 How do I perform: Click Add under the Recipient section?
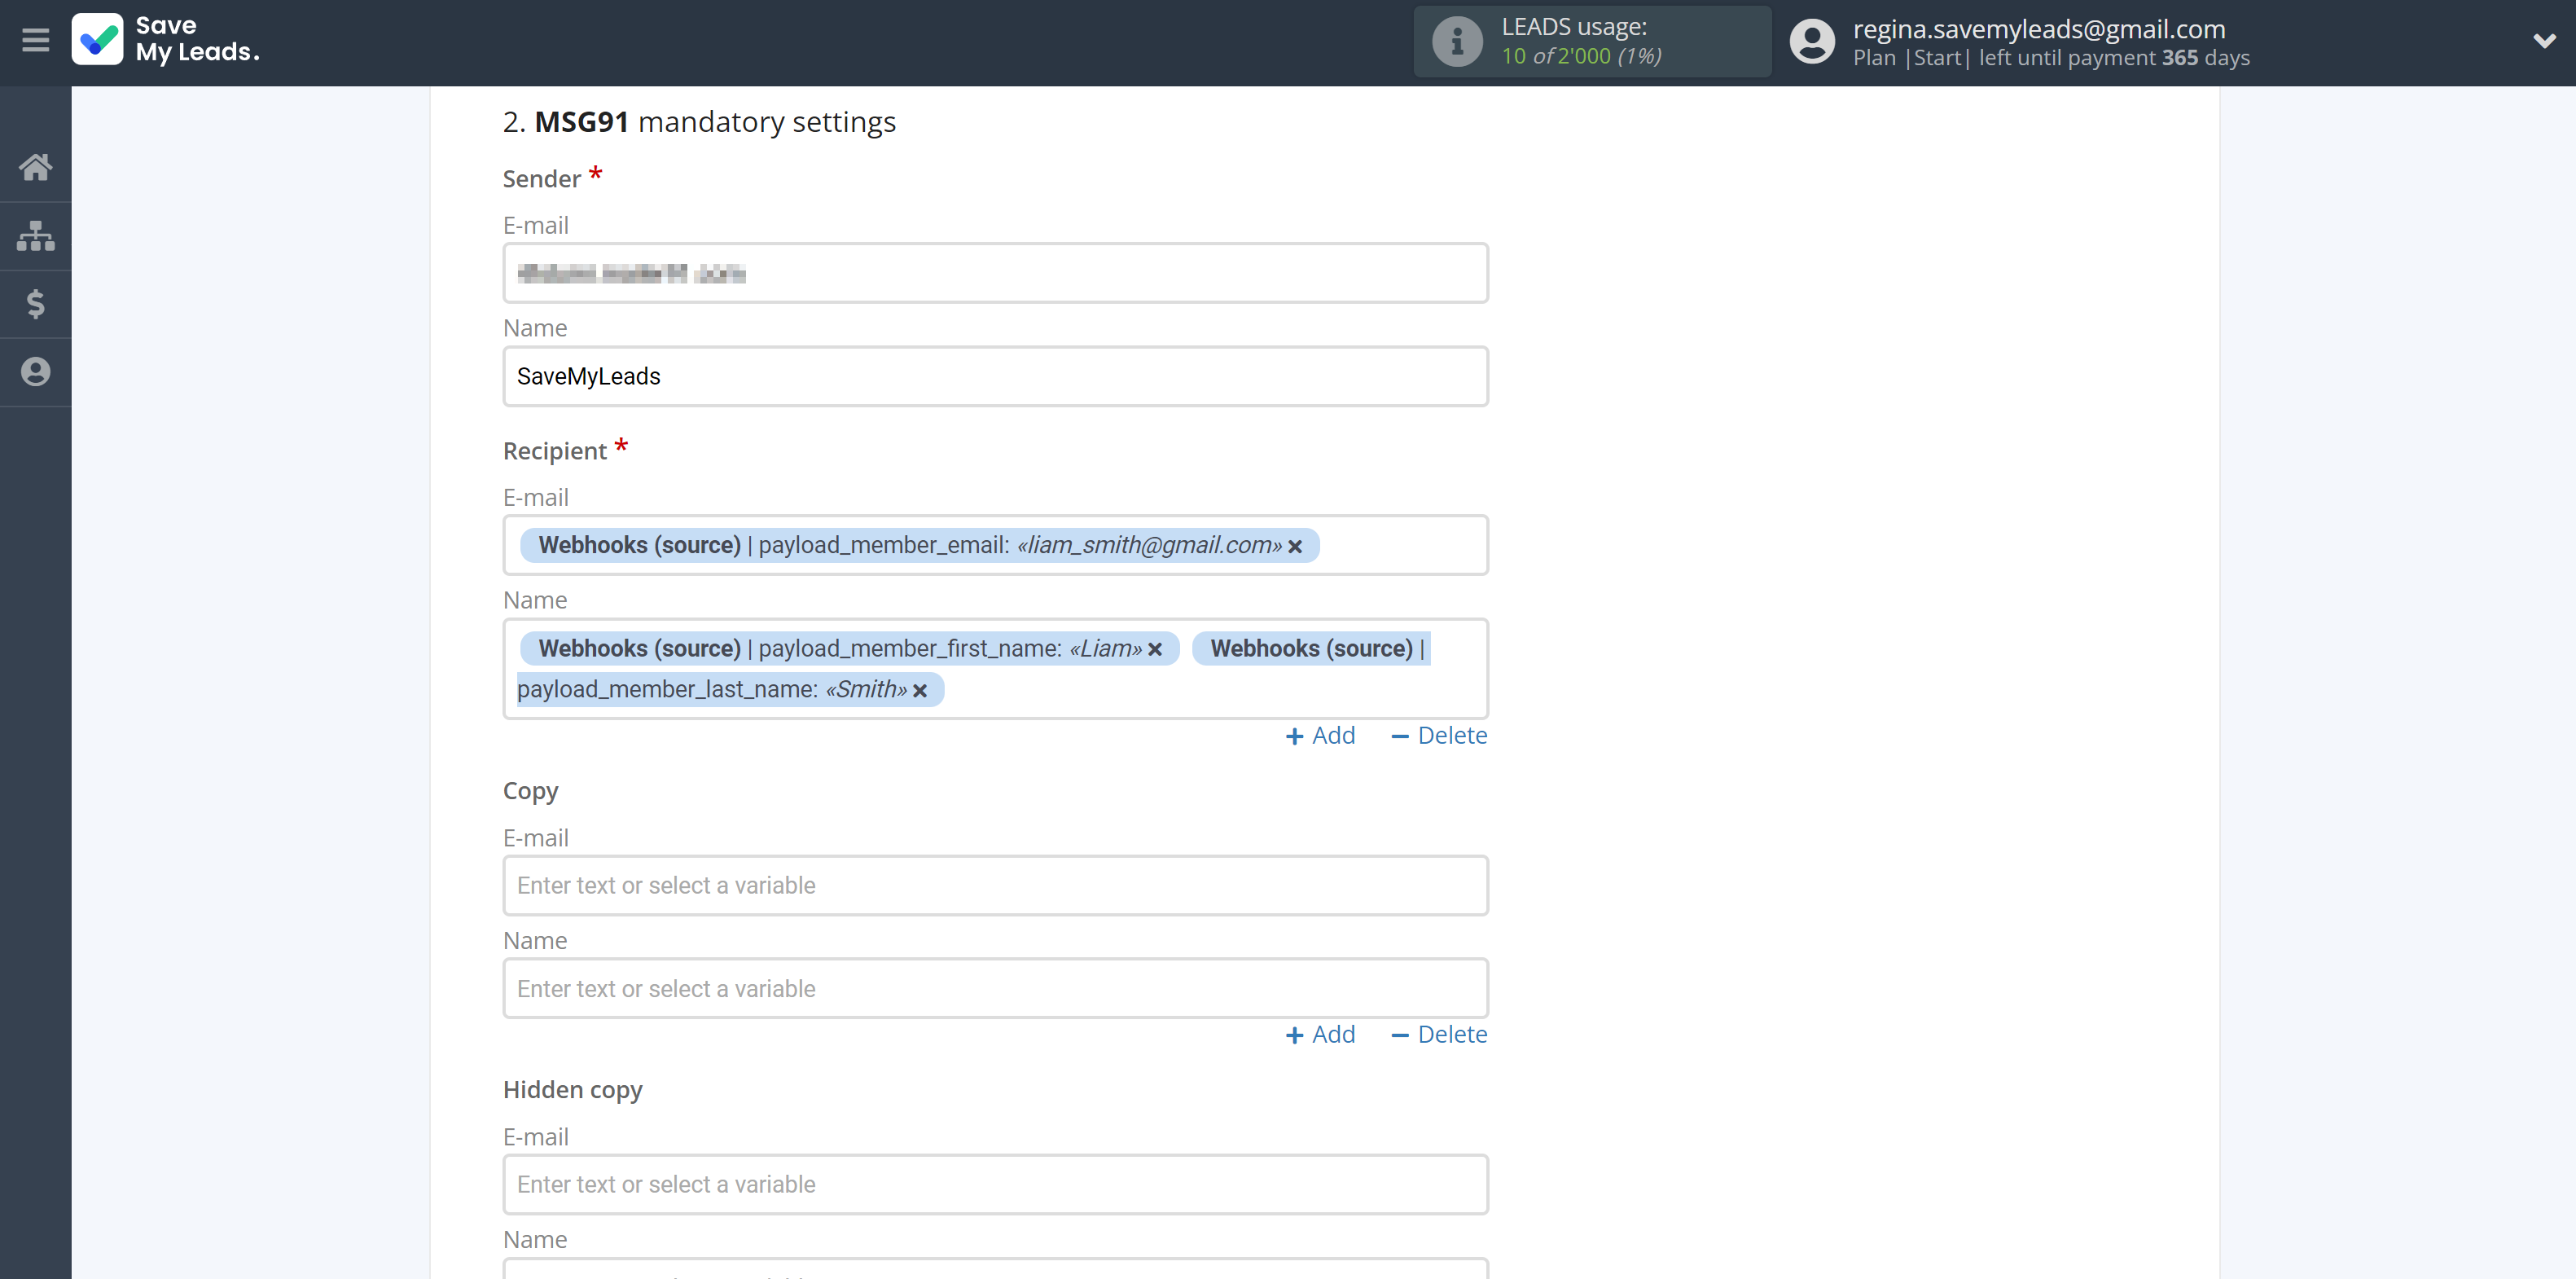click(x=1320, y=736)
